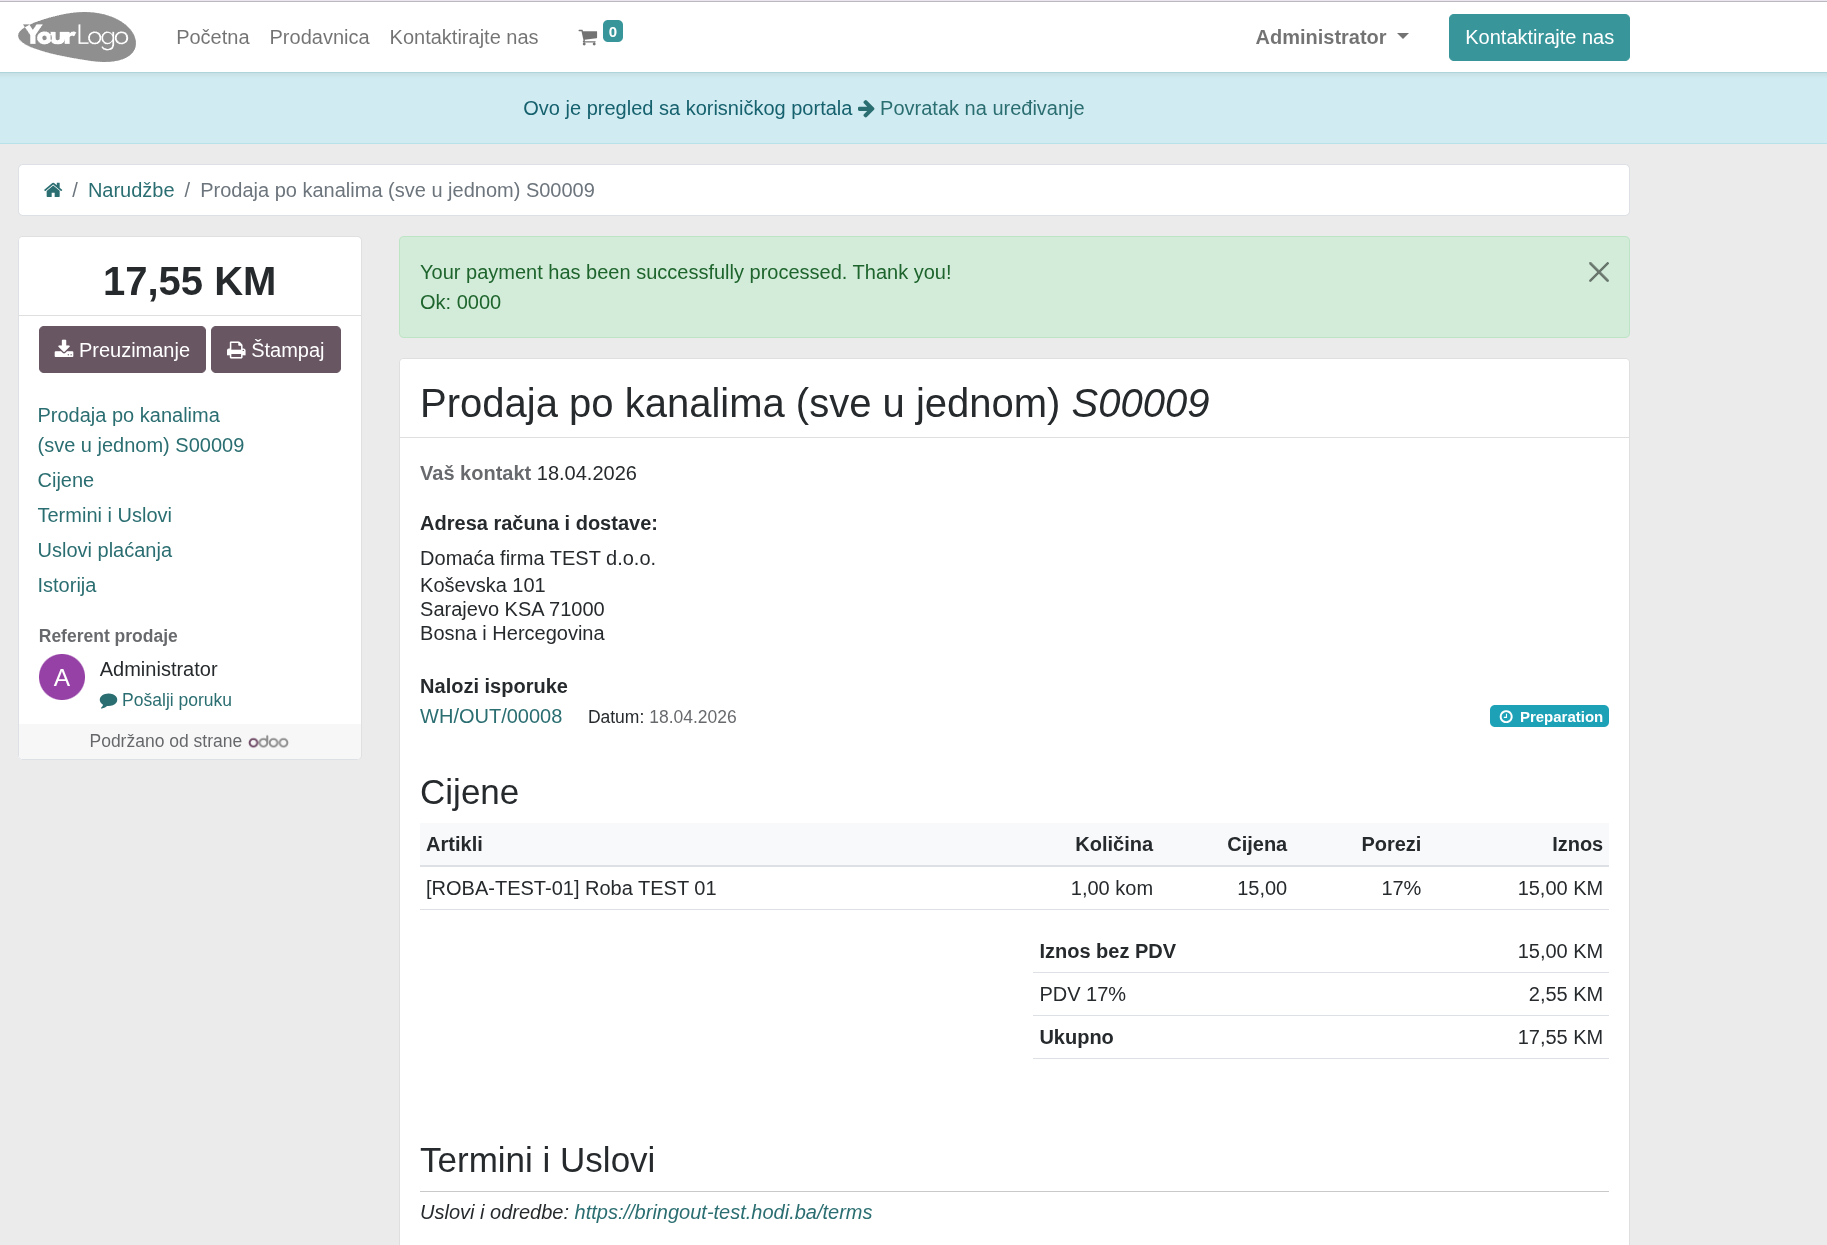Image resolution: width=1827 pixels, height=1245 pixels.
Task: Go to Prodavnica menu item
Action: [319, 37]
